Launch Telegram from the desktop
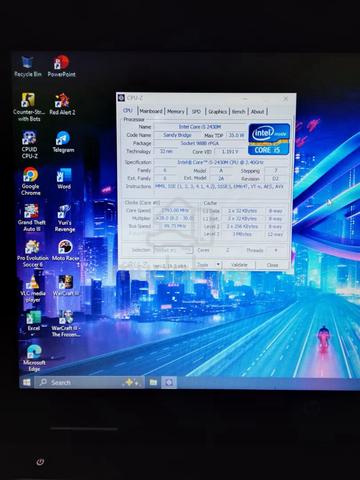 click(x=63, y=142)
